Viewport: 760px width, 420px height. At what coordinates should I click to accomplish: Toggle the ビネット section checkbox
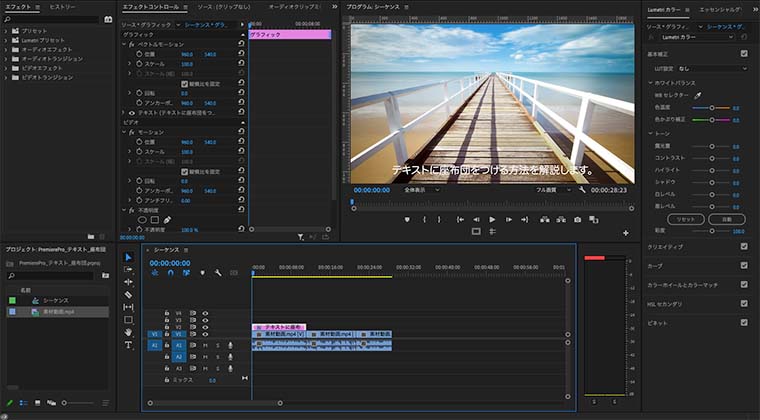[x=744, y=323]
